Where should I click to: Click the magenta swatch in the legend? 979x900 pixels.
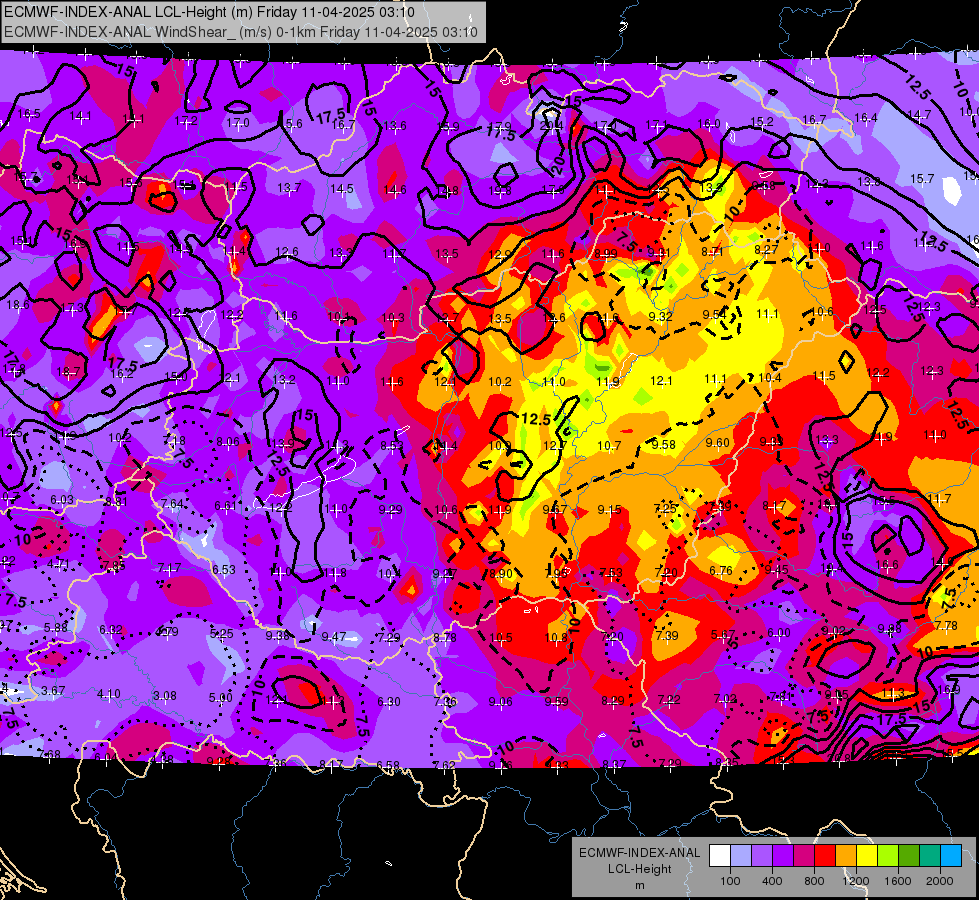tap(804, 856)
